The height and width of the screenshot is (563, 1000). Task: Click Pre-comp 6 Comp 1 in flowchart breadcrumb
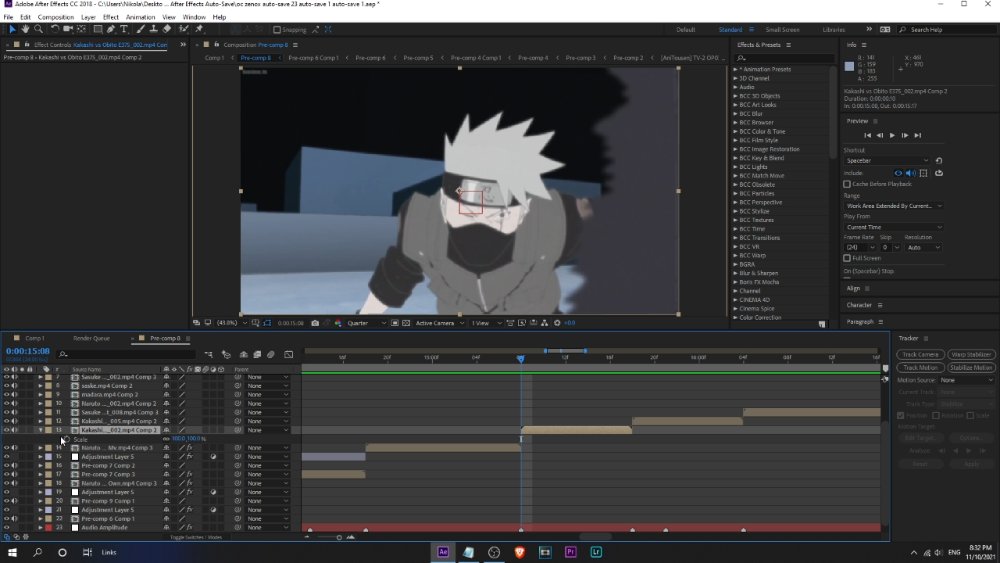click(313, 58)
